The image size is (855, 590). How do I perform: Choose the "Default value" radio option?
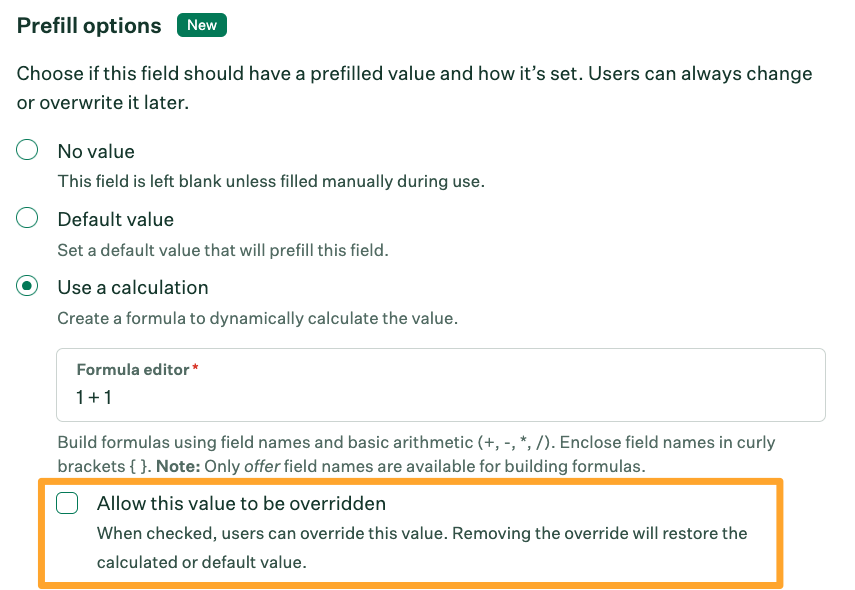(28, 219)
